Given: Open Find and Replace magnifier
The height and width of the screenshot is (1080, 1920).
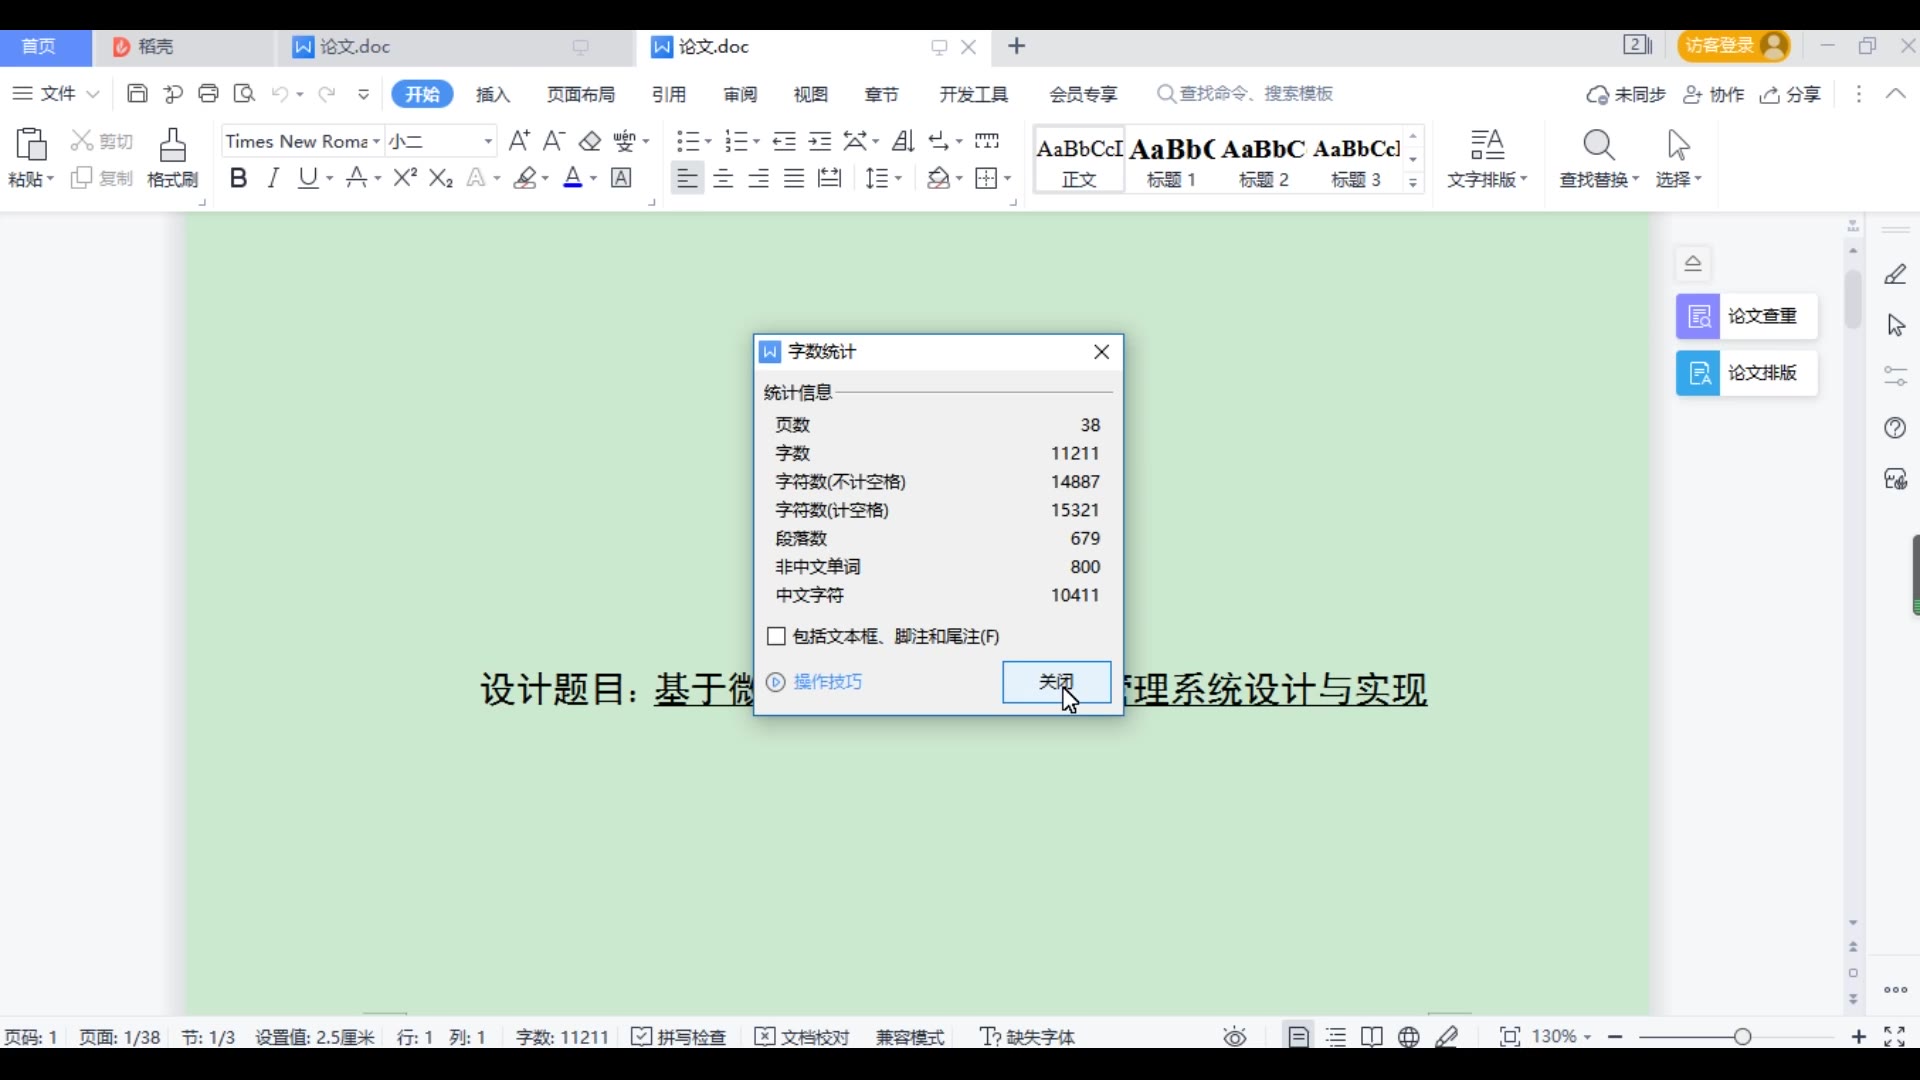Looking at the screenshot, I should click(1599, 146).
